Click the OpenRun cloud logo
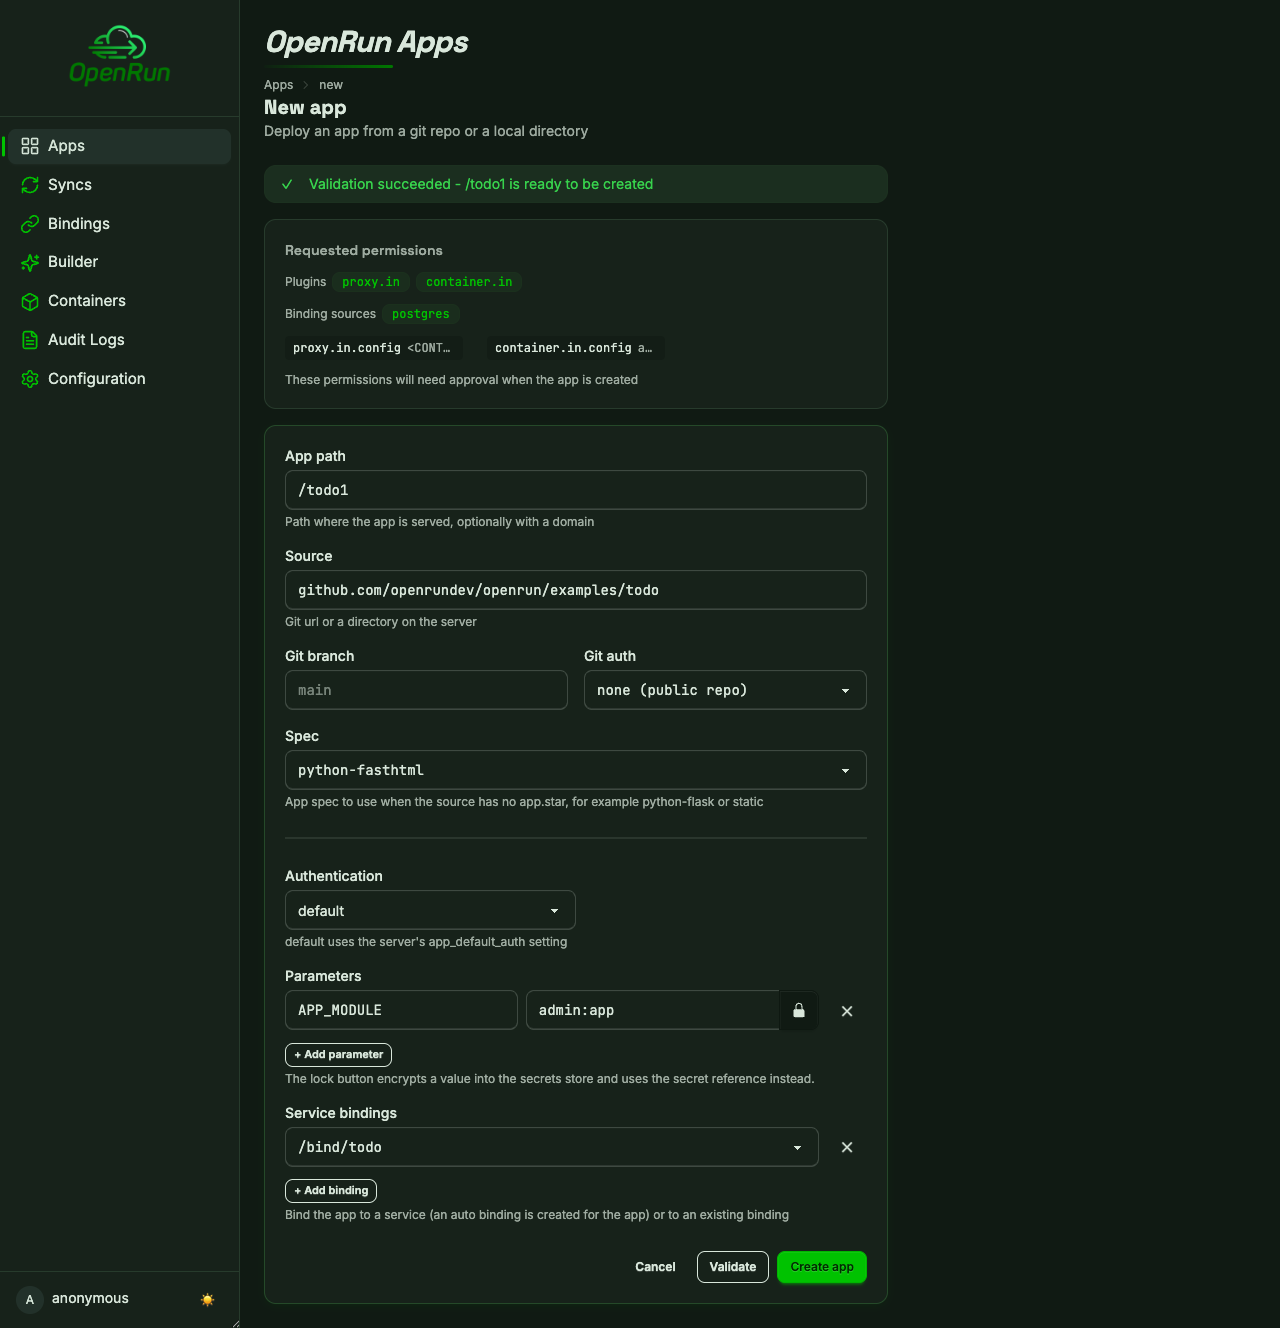The image size is (1280, 1328). click(x=119, y=55)
